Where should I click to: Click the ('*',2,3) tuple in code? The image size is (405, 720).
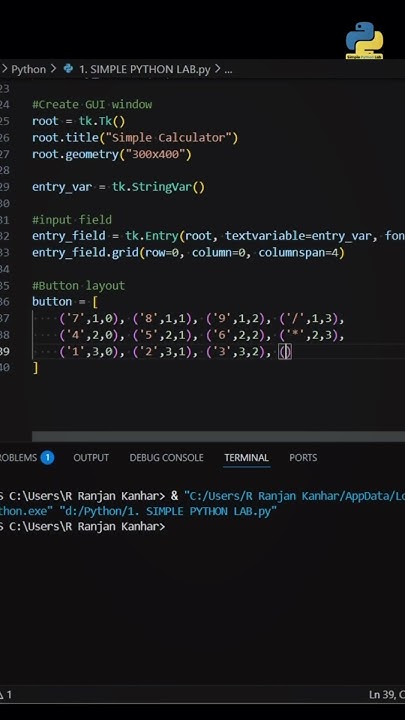click(x=309, y=335)
